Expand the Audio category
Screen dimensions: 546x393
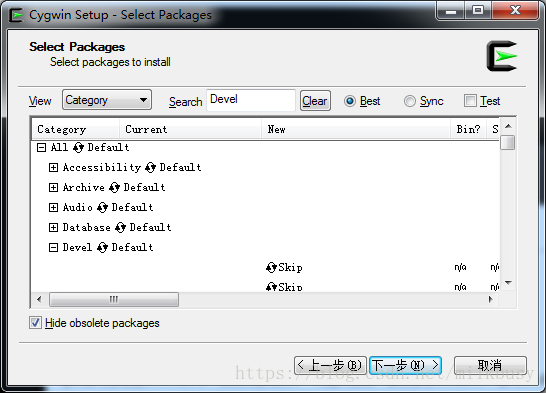tap(53, 207)
